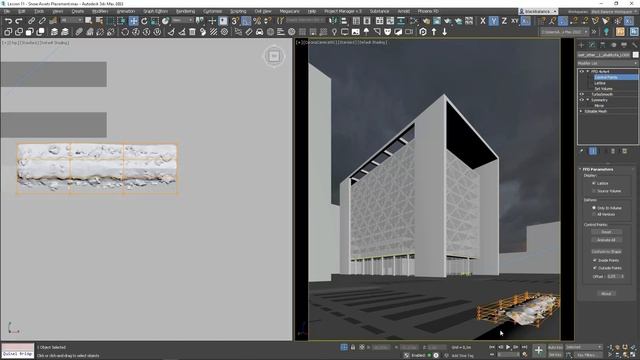Open the Workspaces dropdown
Screen dimensions: 640x360
614,12
